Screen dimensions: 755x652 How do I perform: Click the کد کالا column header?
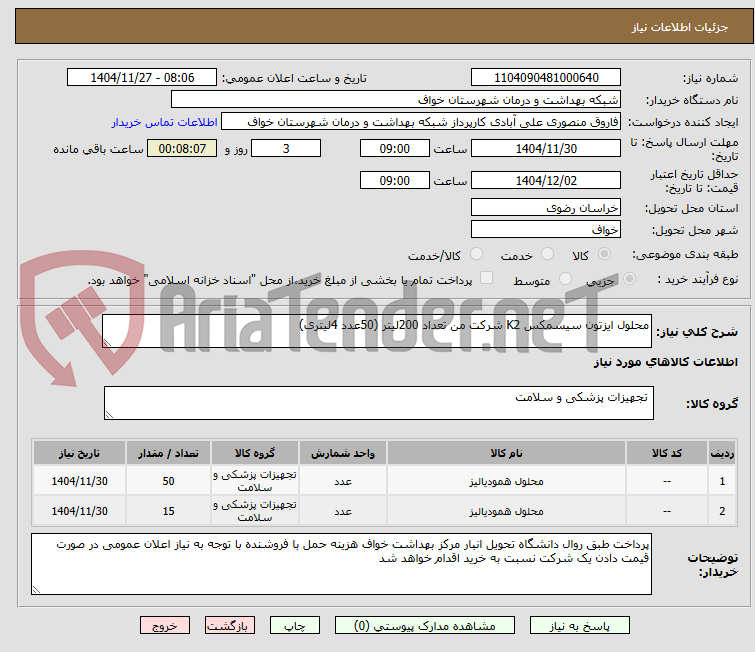[x=666, y=453]
